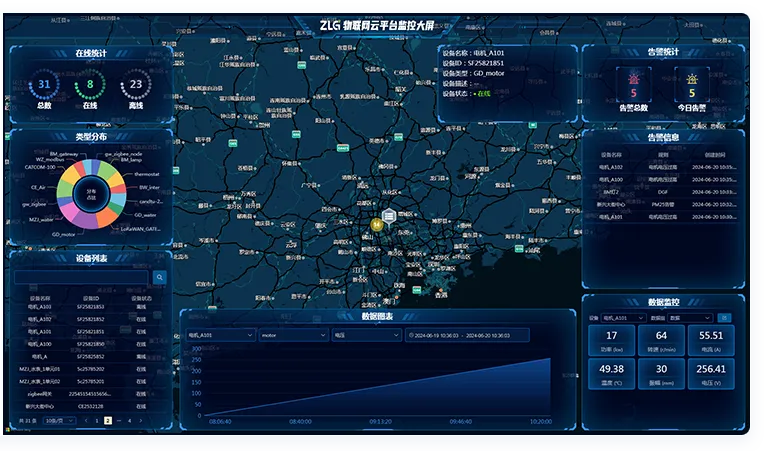764x451 pixels.
Task: Click the total alarms red siren icon
Action: 633,79
